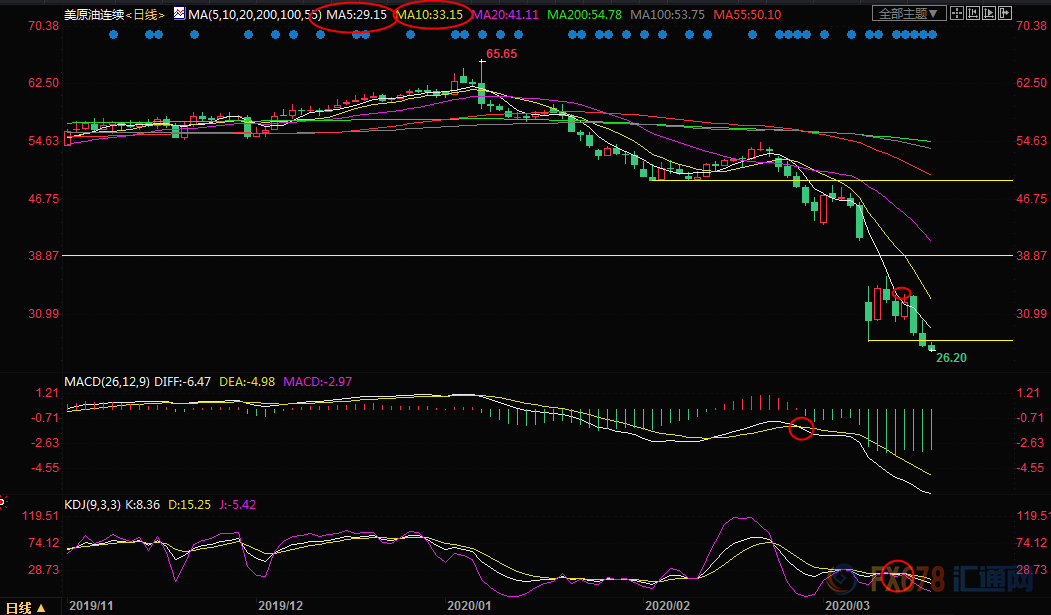Click the 2020/01 date on time axis

[468, 606]
